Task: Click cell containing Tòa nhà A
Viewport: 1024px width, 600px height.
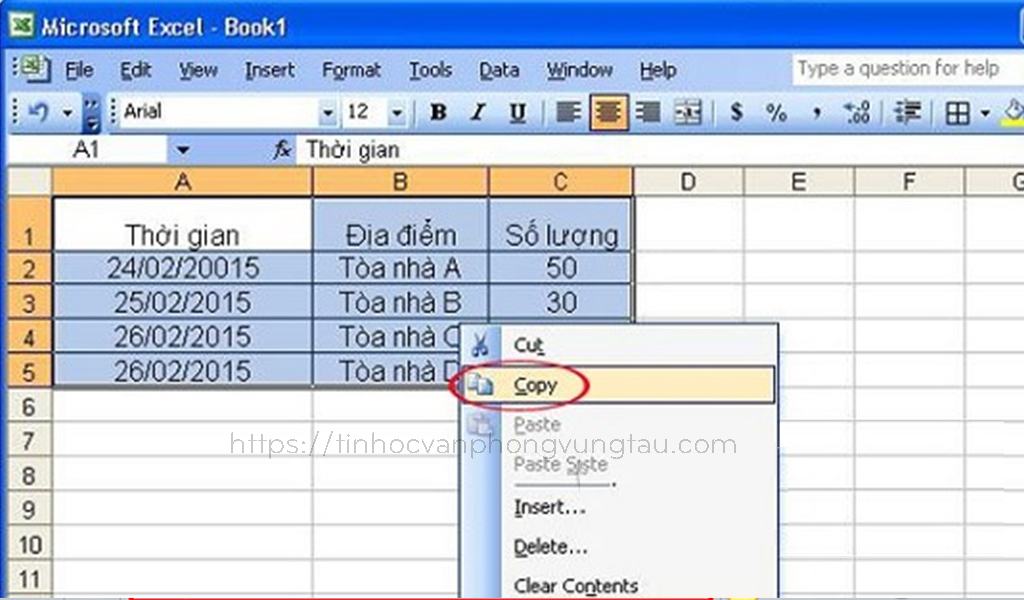Action: point(400,268)
